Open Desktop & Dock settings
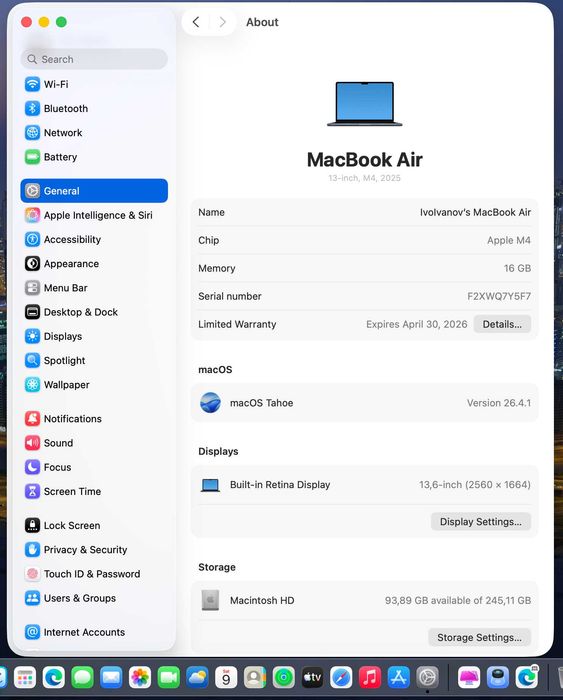Screen dimensions: 563x700 (x=94, y=312)
